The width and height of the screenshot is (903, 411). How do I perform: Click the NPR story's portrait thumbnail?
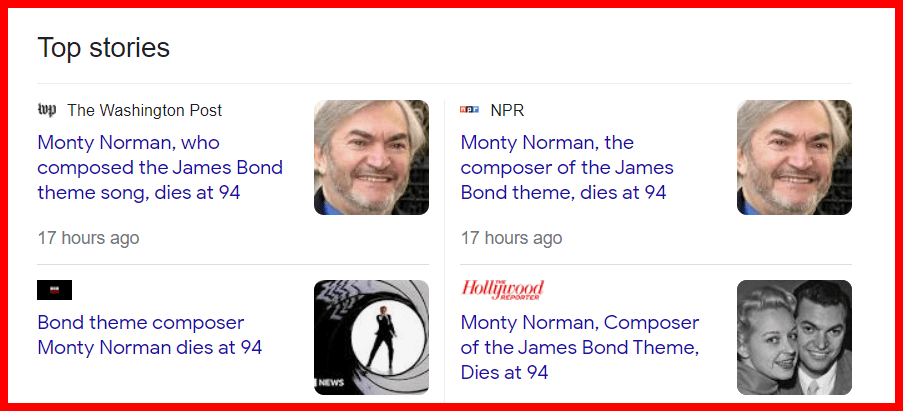pos(794,157)
